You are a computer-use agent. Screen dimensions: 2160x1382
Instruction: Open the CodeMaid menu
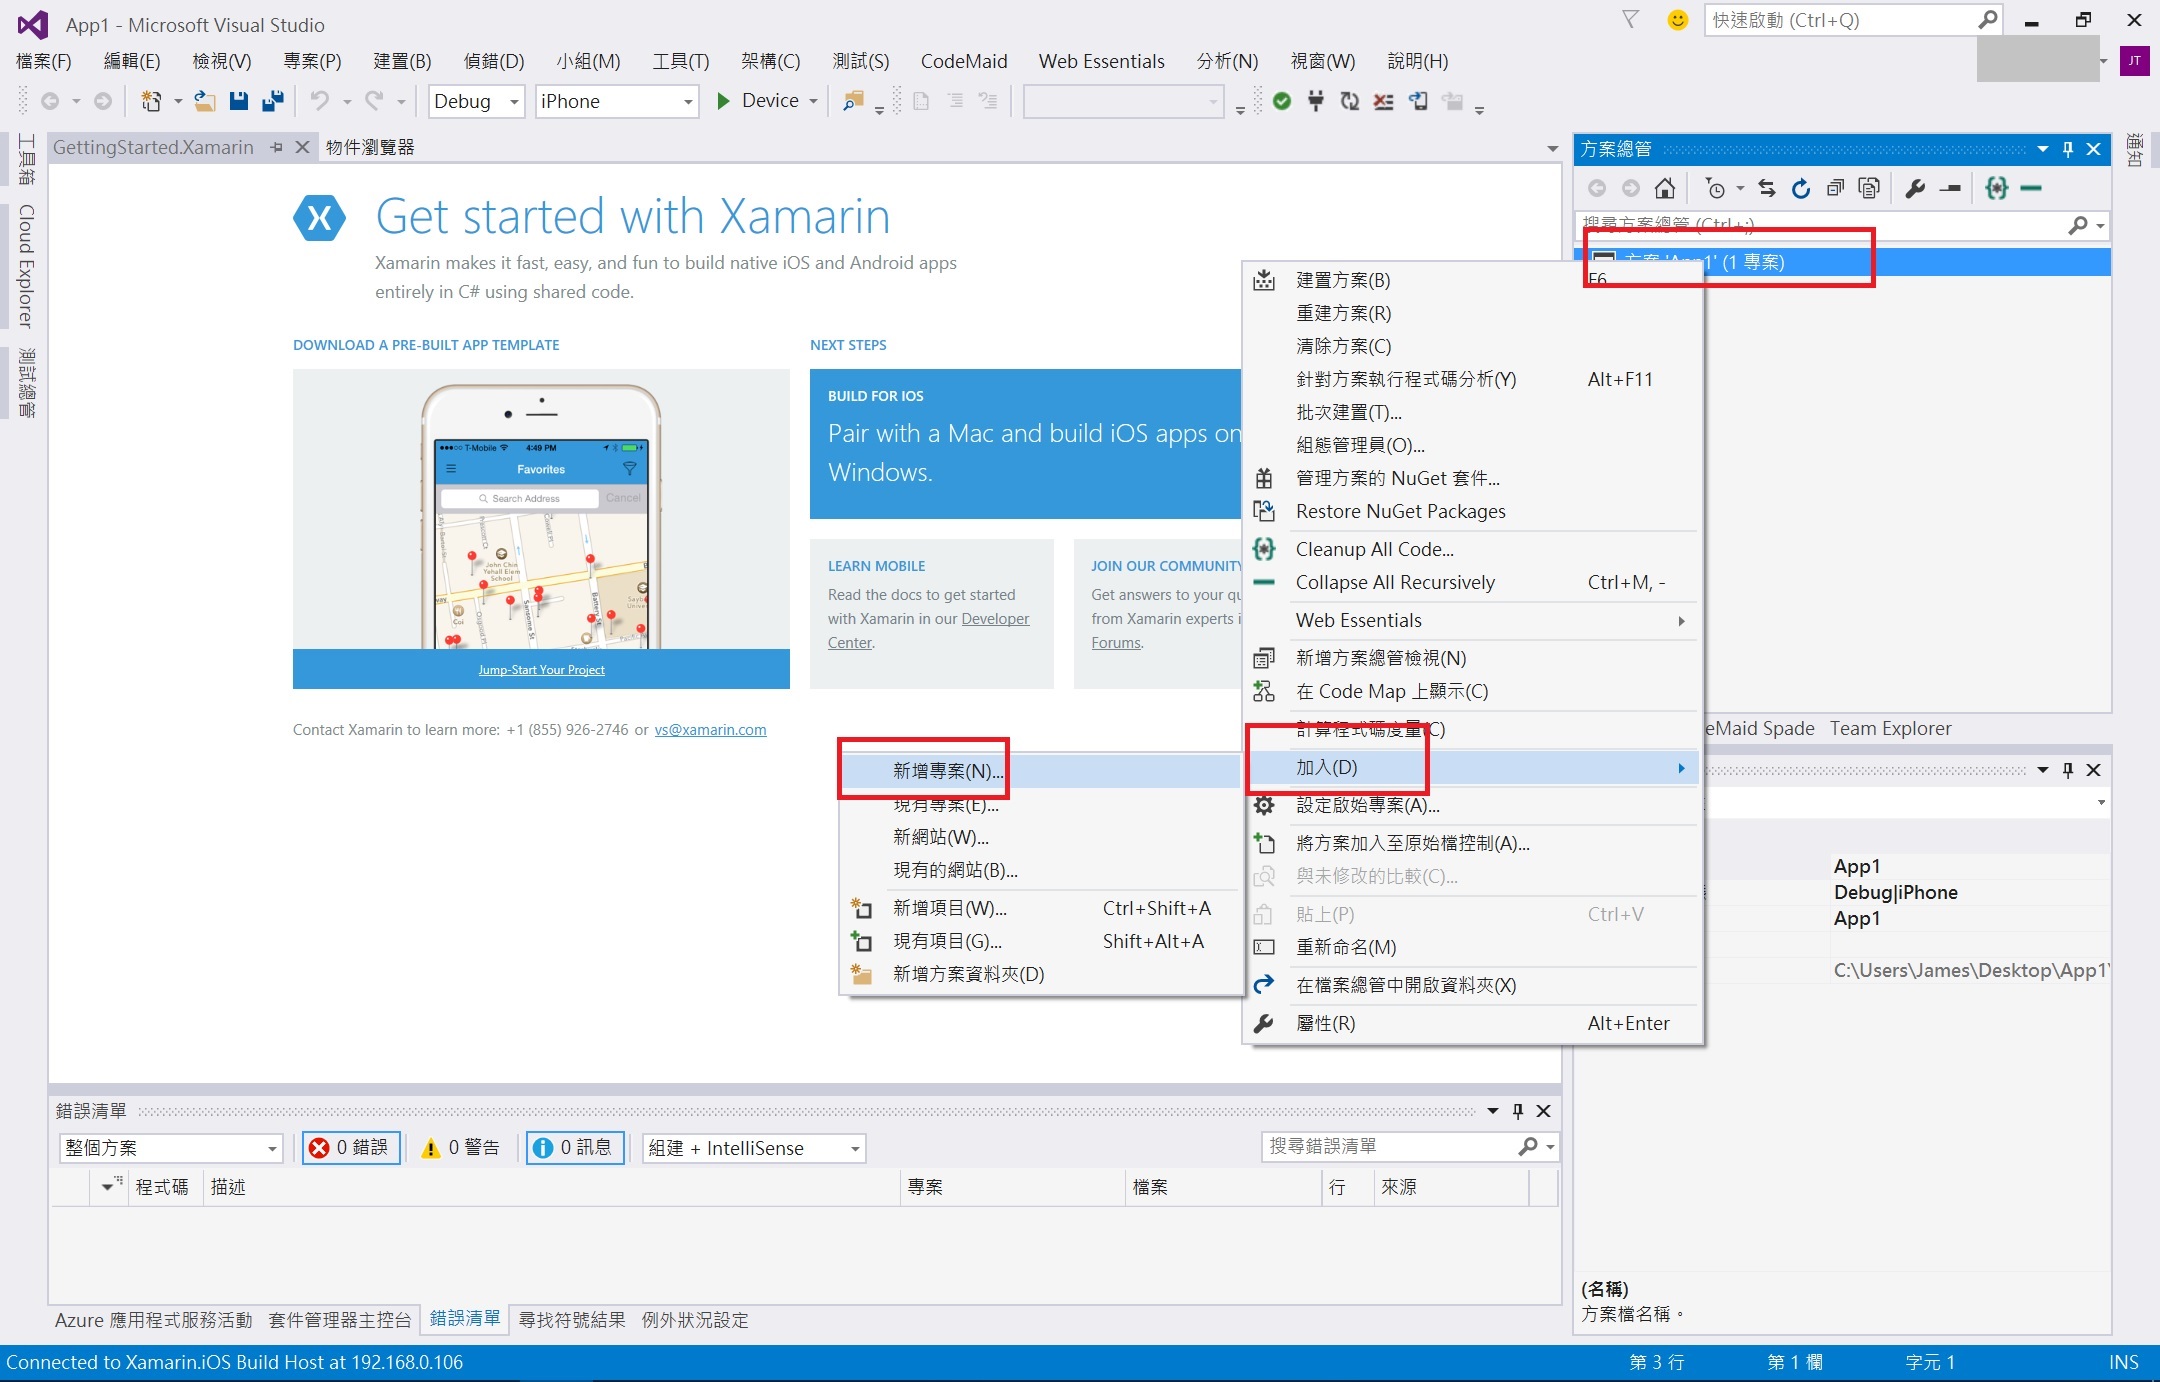pyautogui.click(x=964, y=61)
